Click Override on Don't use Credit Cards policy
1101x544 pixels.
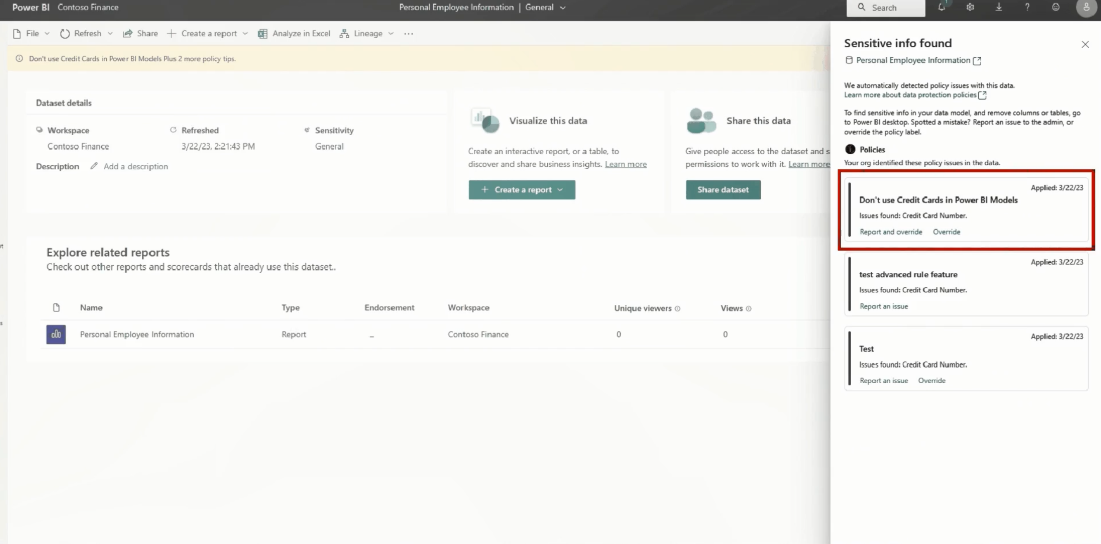(947, 232)
